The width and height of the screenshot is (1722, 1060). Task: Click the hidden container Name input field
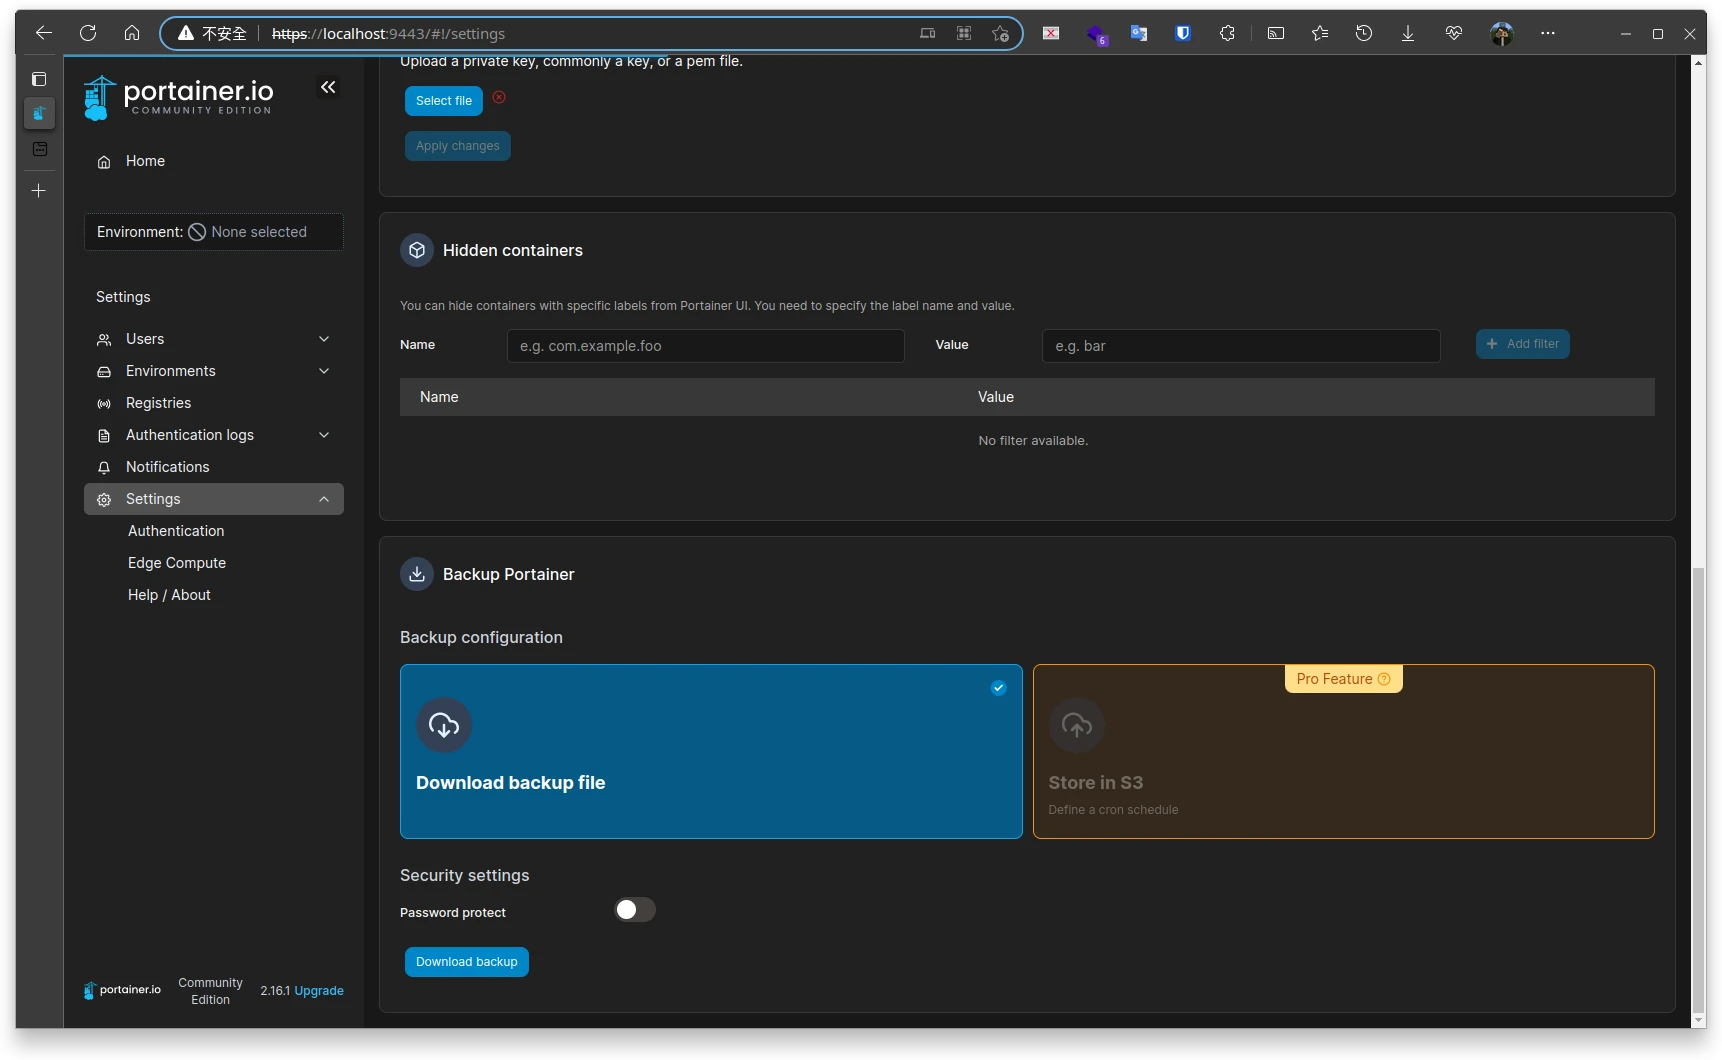click(705, 346)
